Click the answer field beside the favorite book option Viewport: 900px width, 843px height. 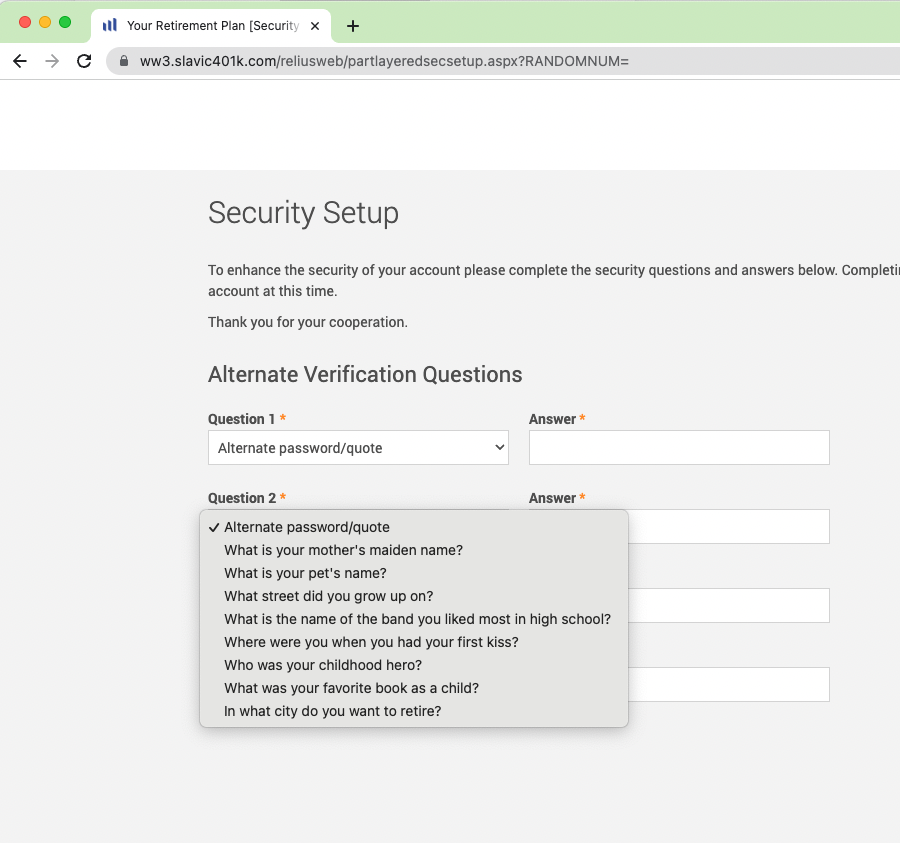pyautogui.click(x=729, y=684)
